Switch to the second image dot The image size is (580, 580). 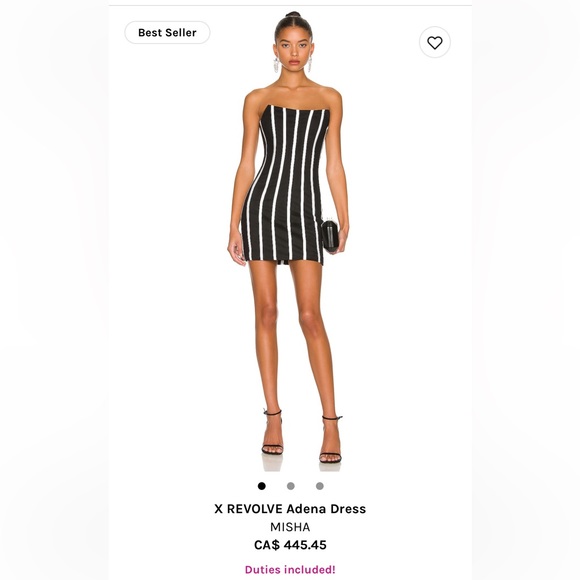pos(291,486)
